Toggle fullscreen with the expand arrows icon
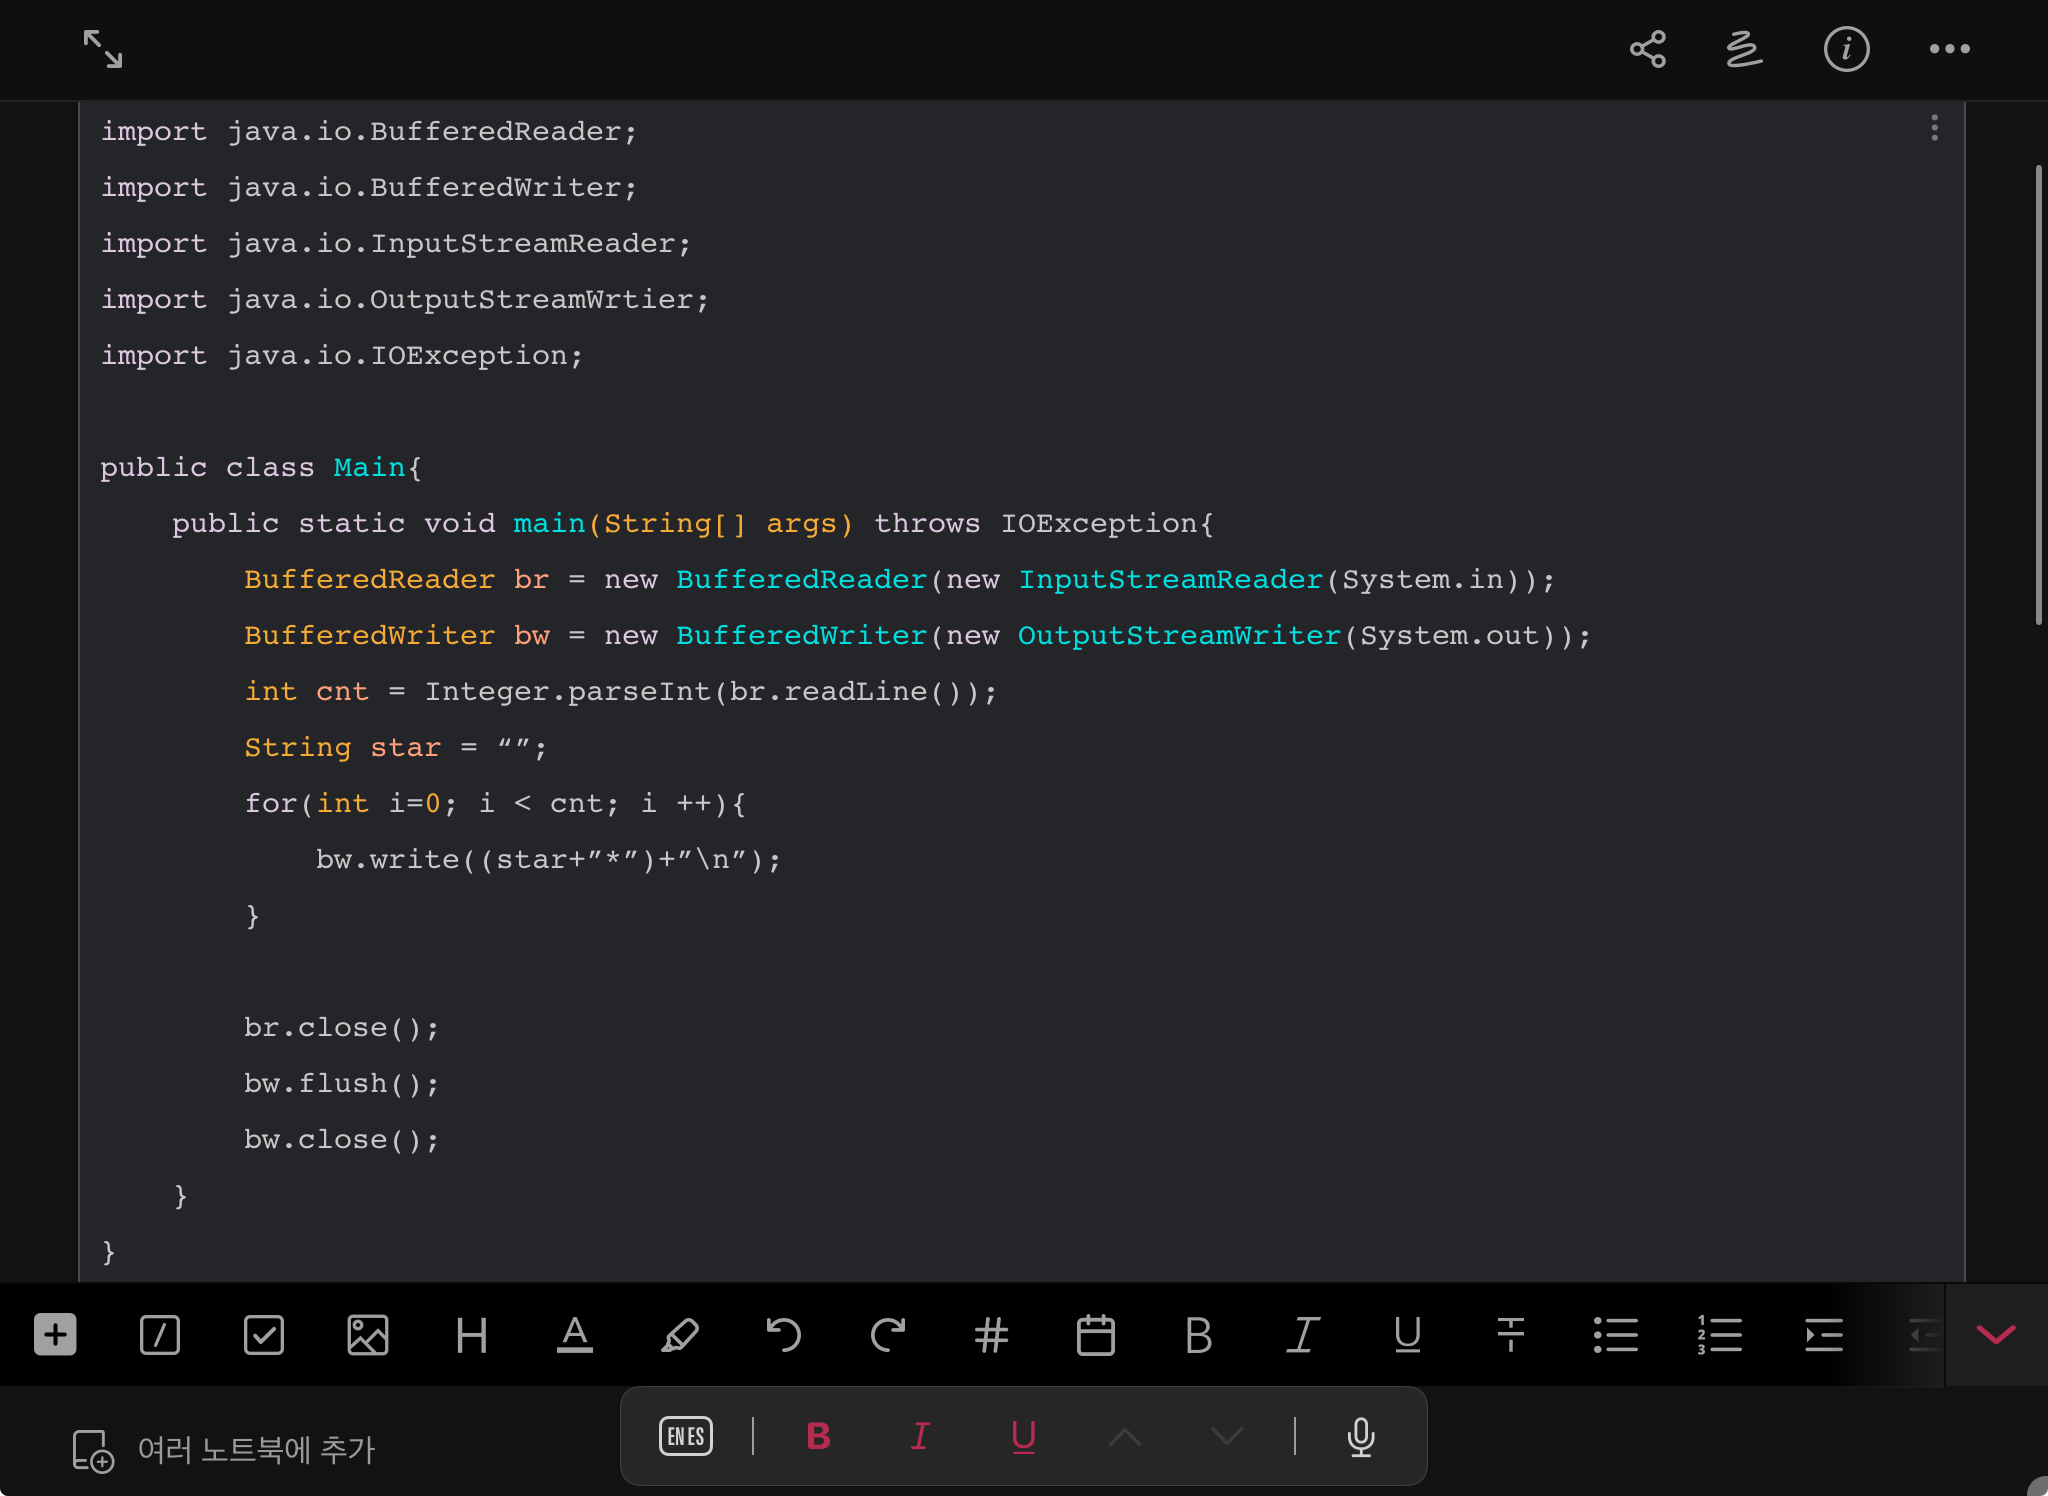2048x1496 pixels. (102, 49)
